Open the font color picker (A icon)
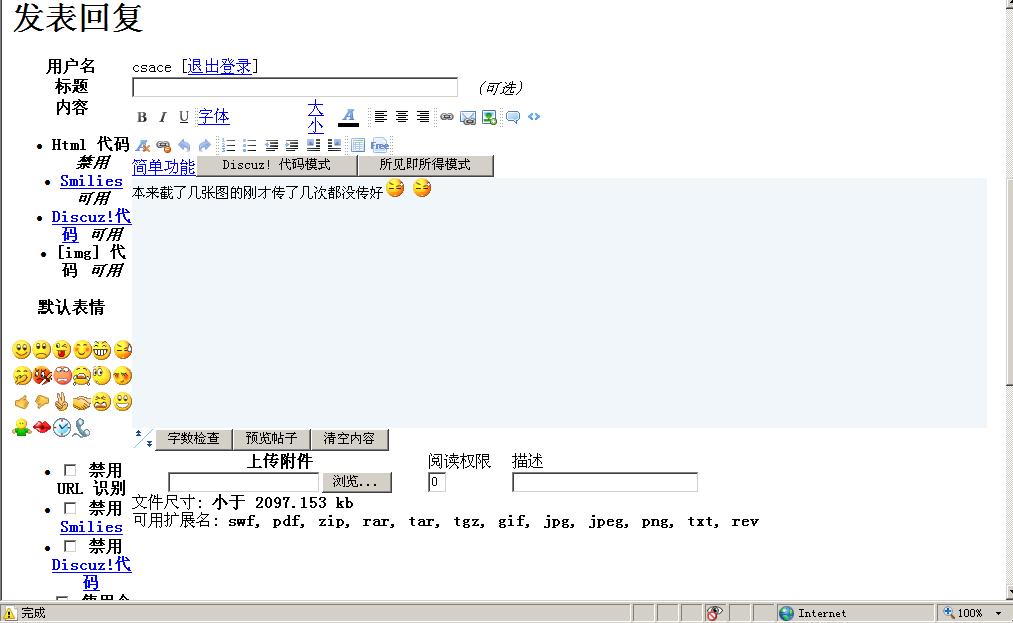1013x623 pixels. [x=348, y=117]
